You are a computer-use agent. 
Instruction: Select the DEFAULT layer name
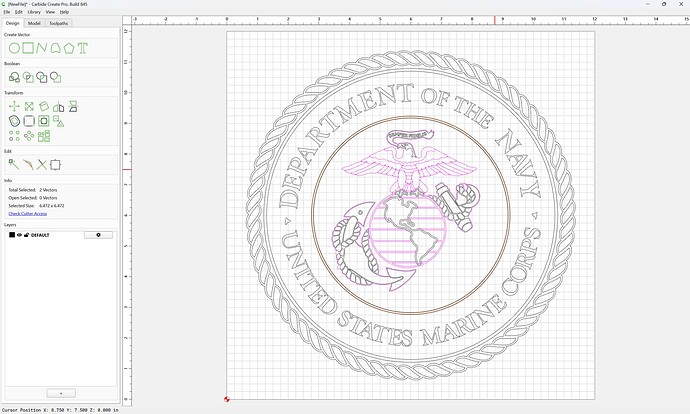pos(40,235)
